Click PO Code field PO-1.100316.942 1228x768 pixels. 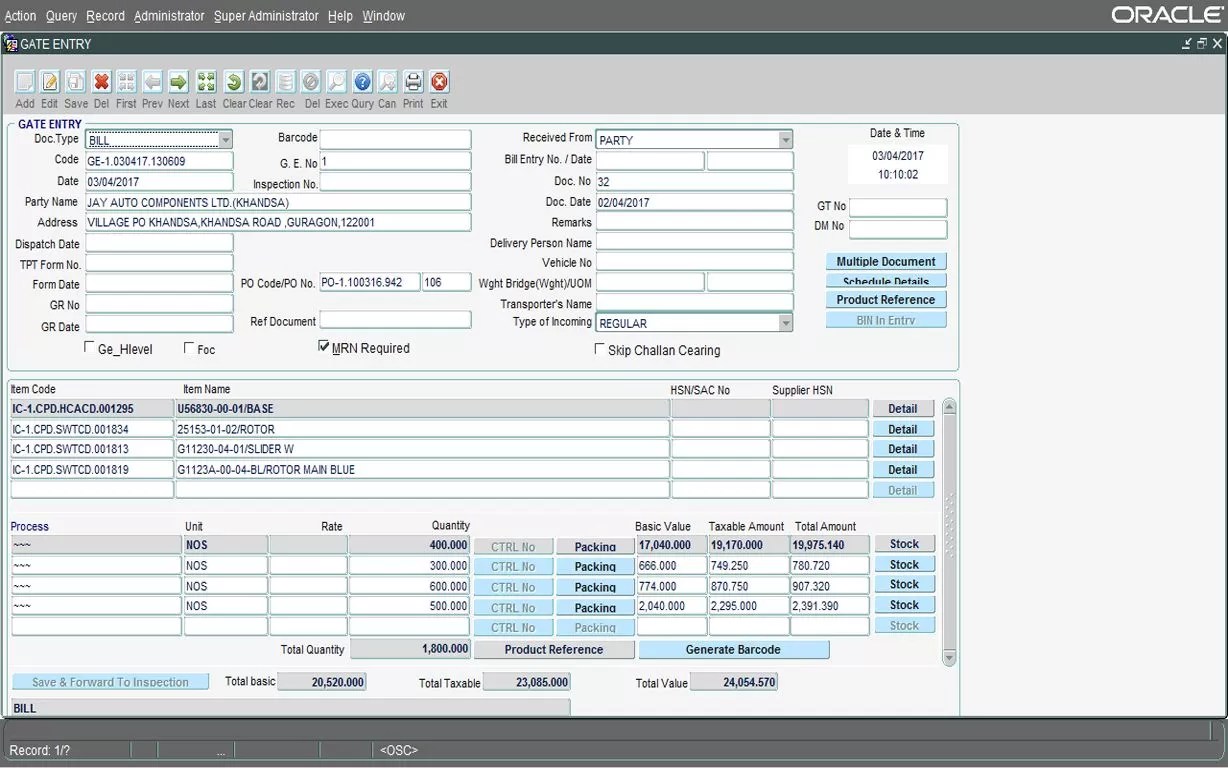click(369, 282)
